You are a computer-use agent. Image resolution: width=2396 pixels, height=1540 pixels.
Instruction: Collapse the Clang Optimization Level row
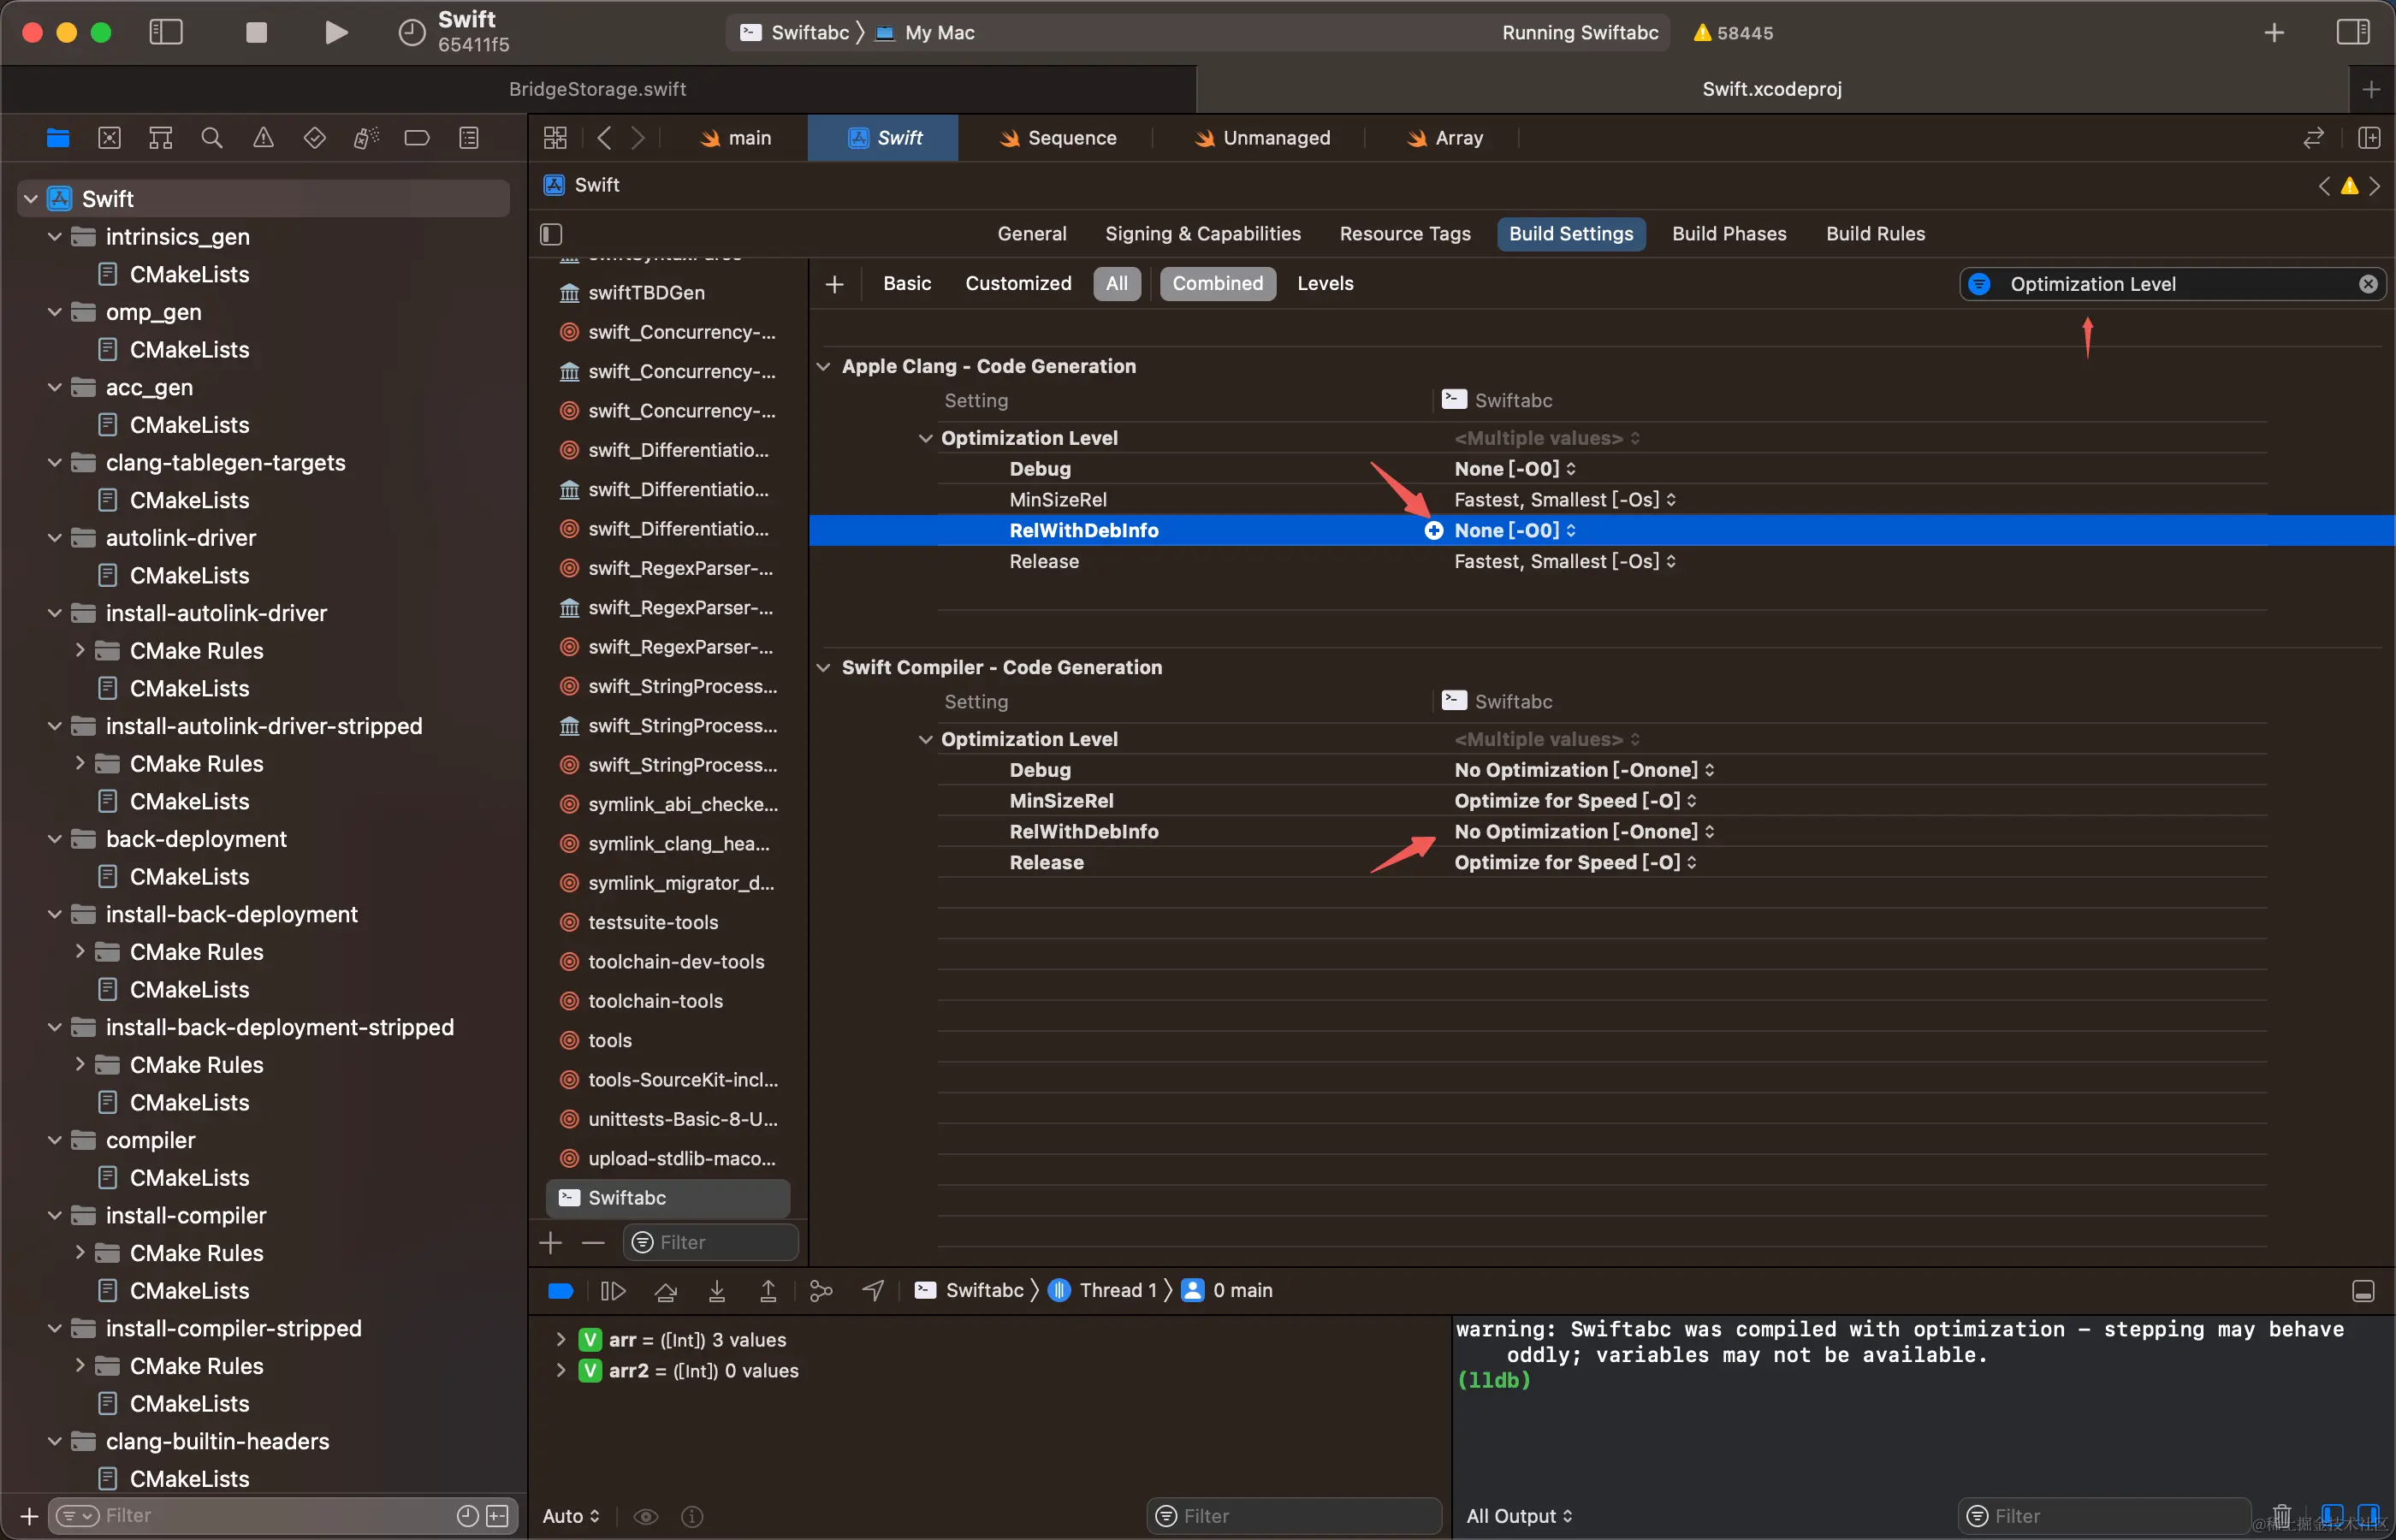click(x=926, y=439)
